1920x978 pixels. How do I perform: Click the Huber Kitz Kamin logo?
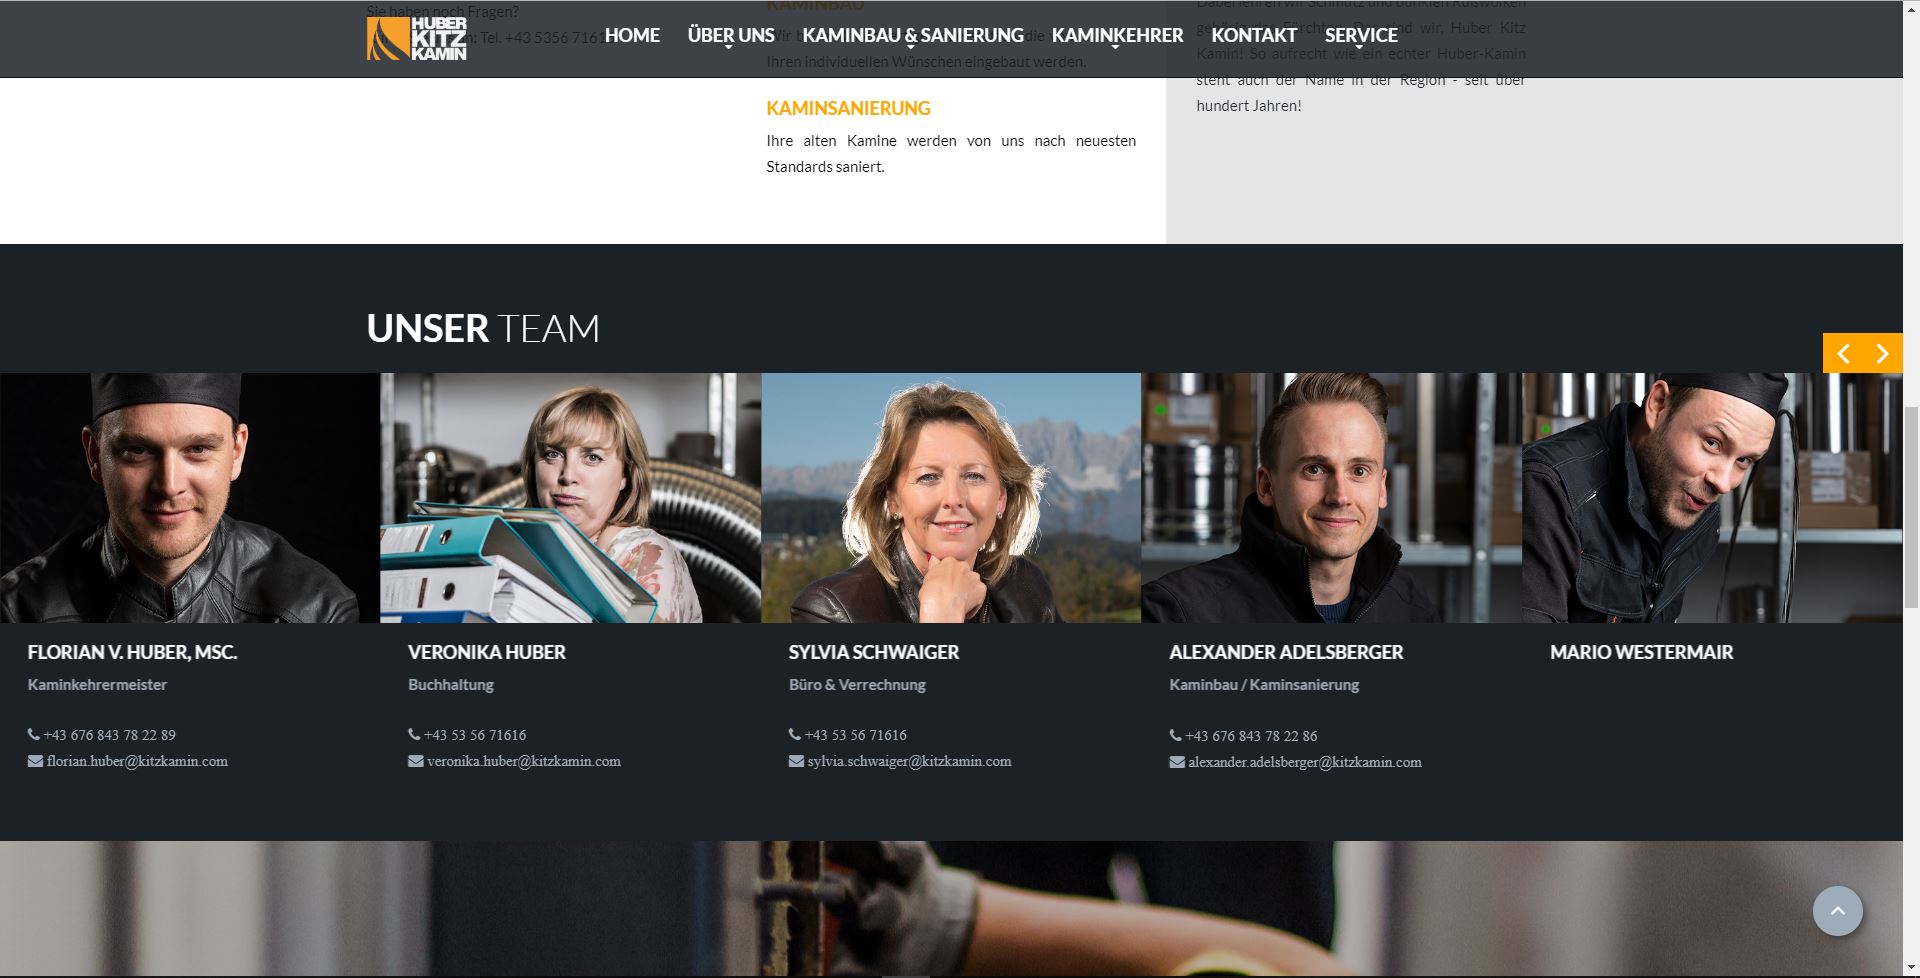416,39
